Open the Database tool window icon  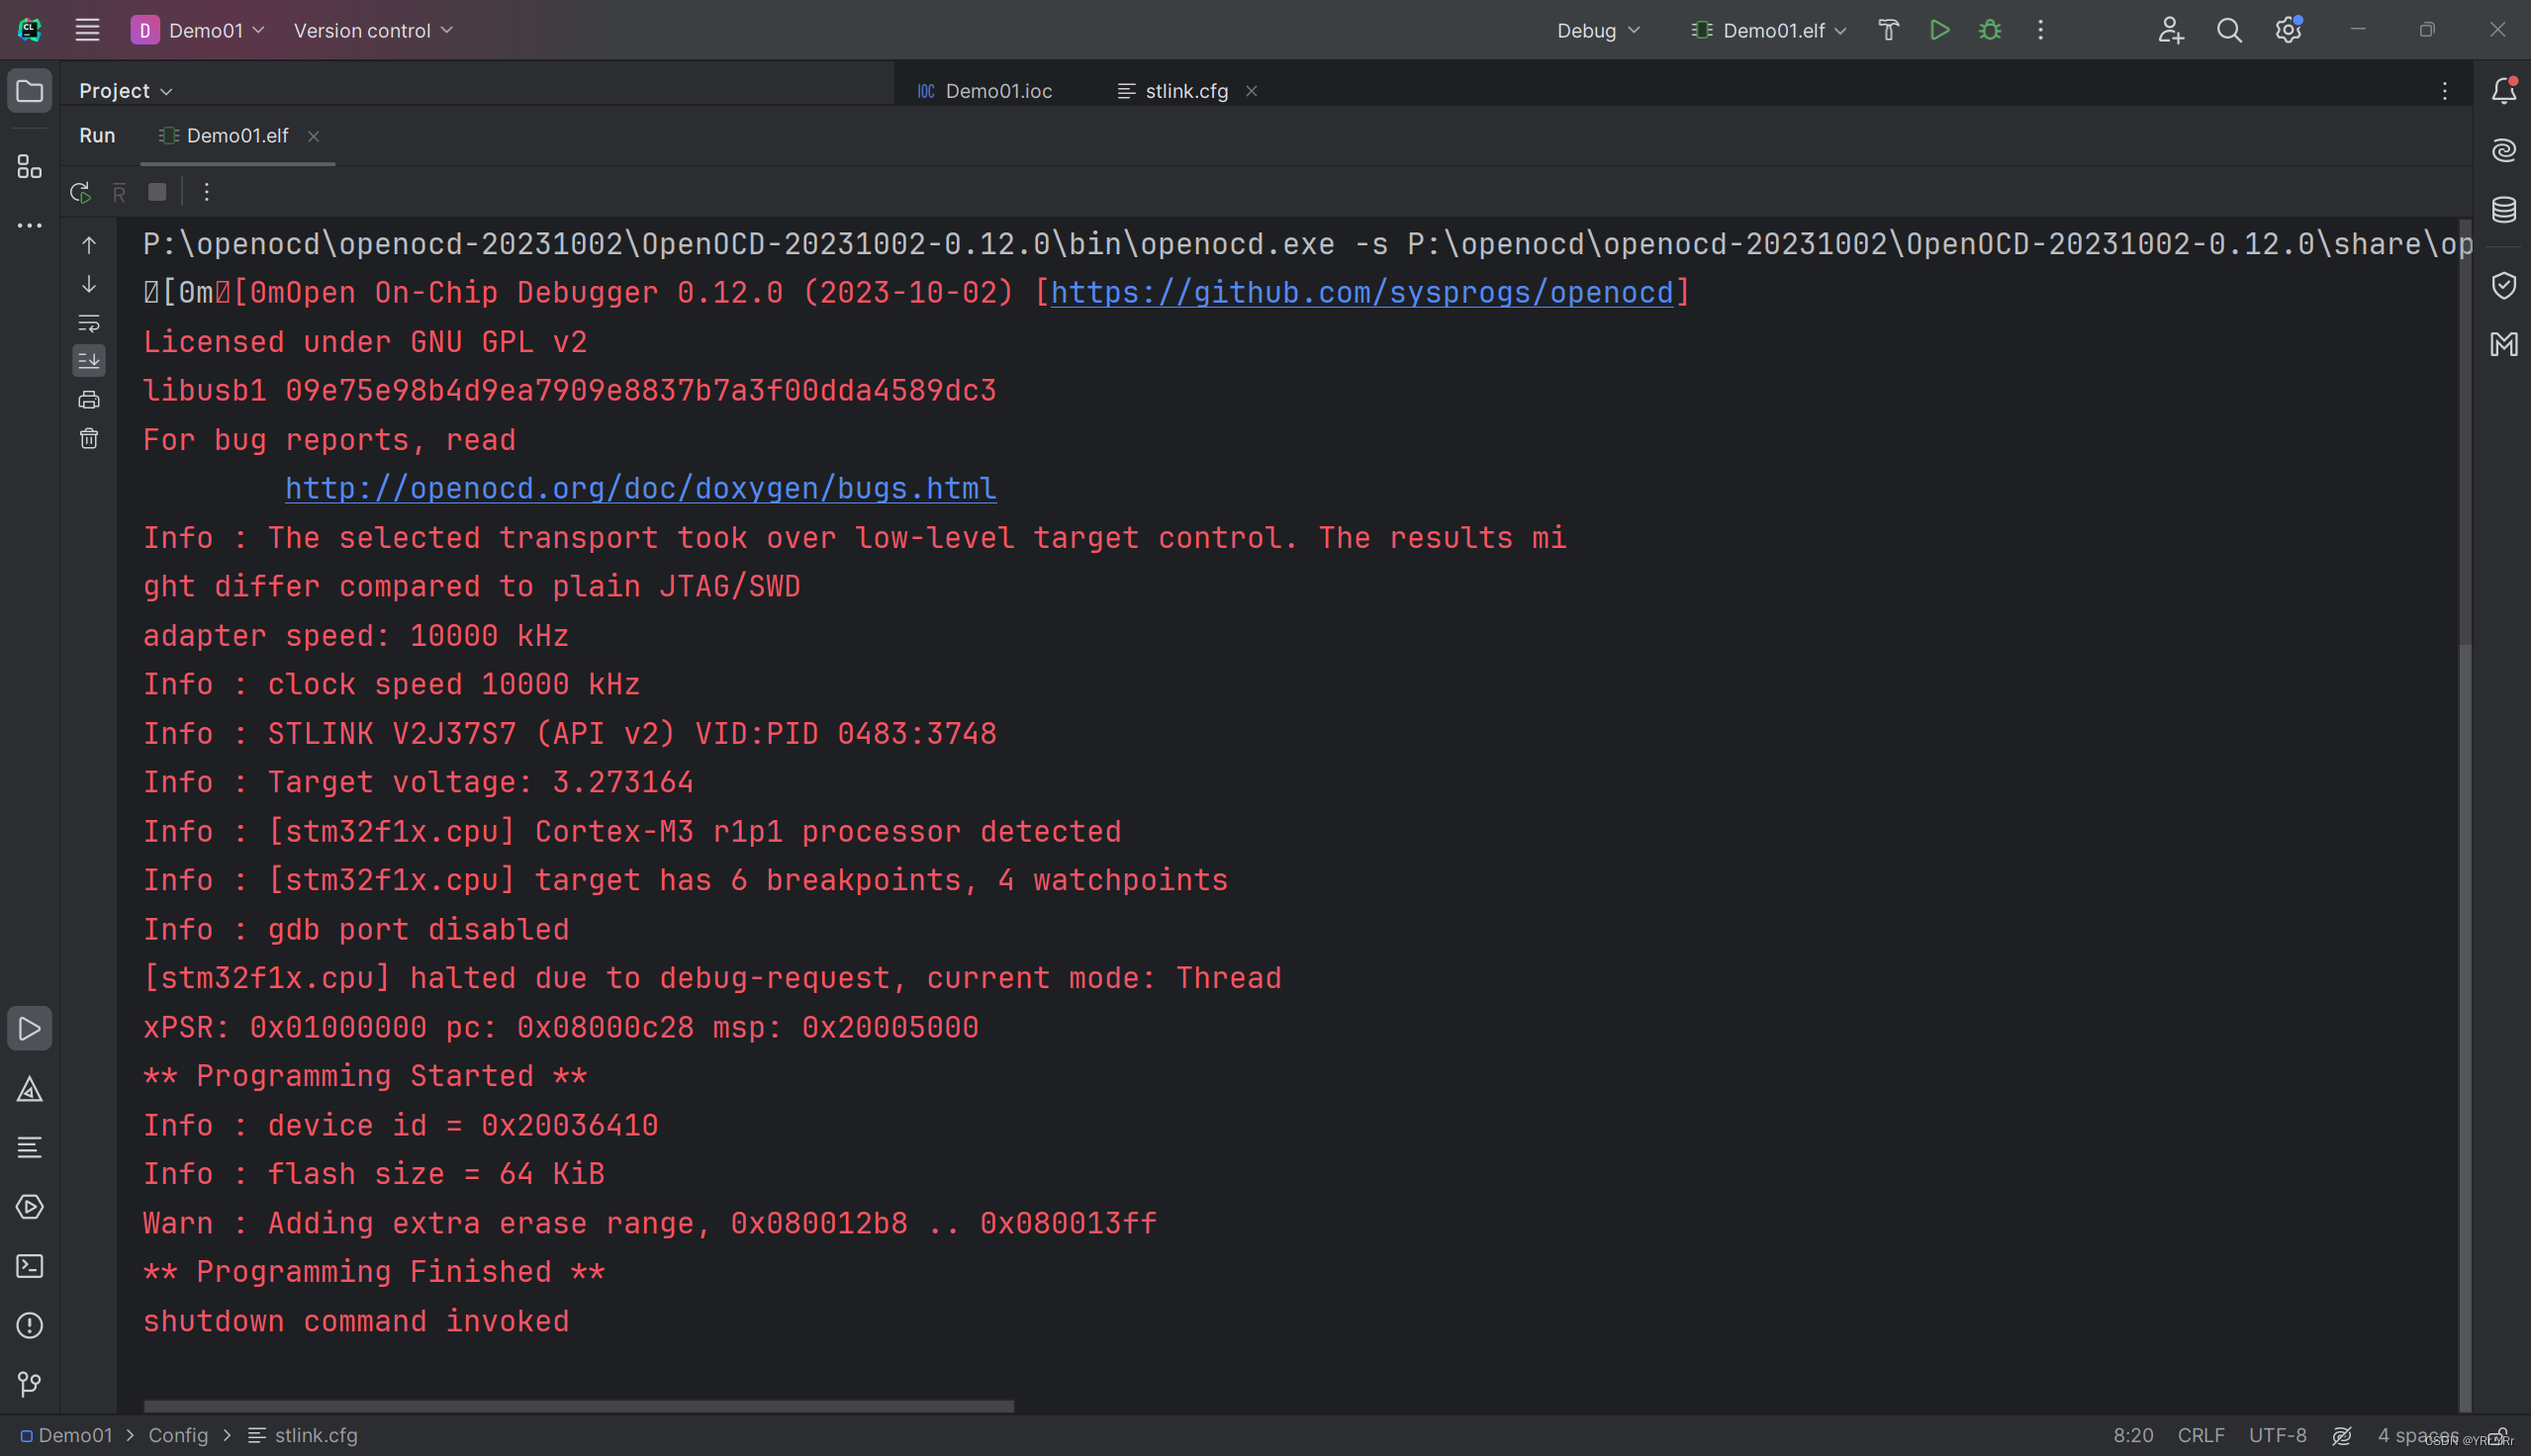click(x=2503, y=209)
